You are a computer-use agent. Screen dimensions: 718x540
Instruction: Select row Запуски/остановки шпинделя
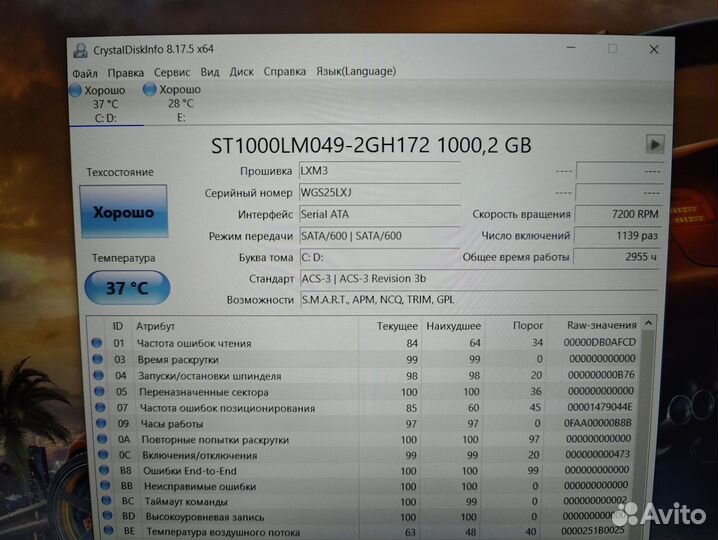365,376
